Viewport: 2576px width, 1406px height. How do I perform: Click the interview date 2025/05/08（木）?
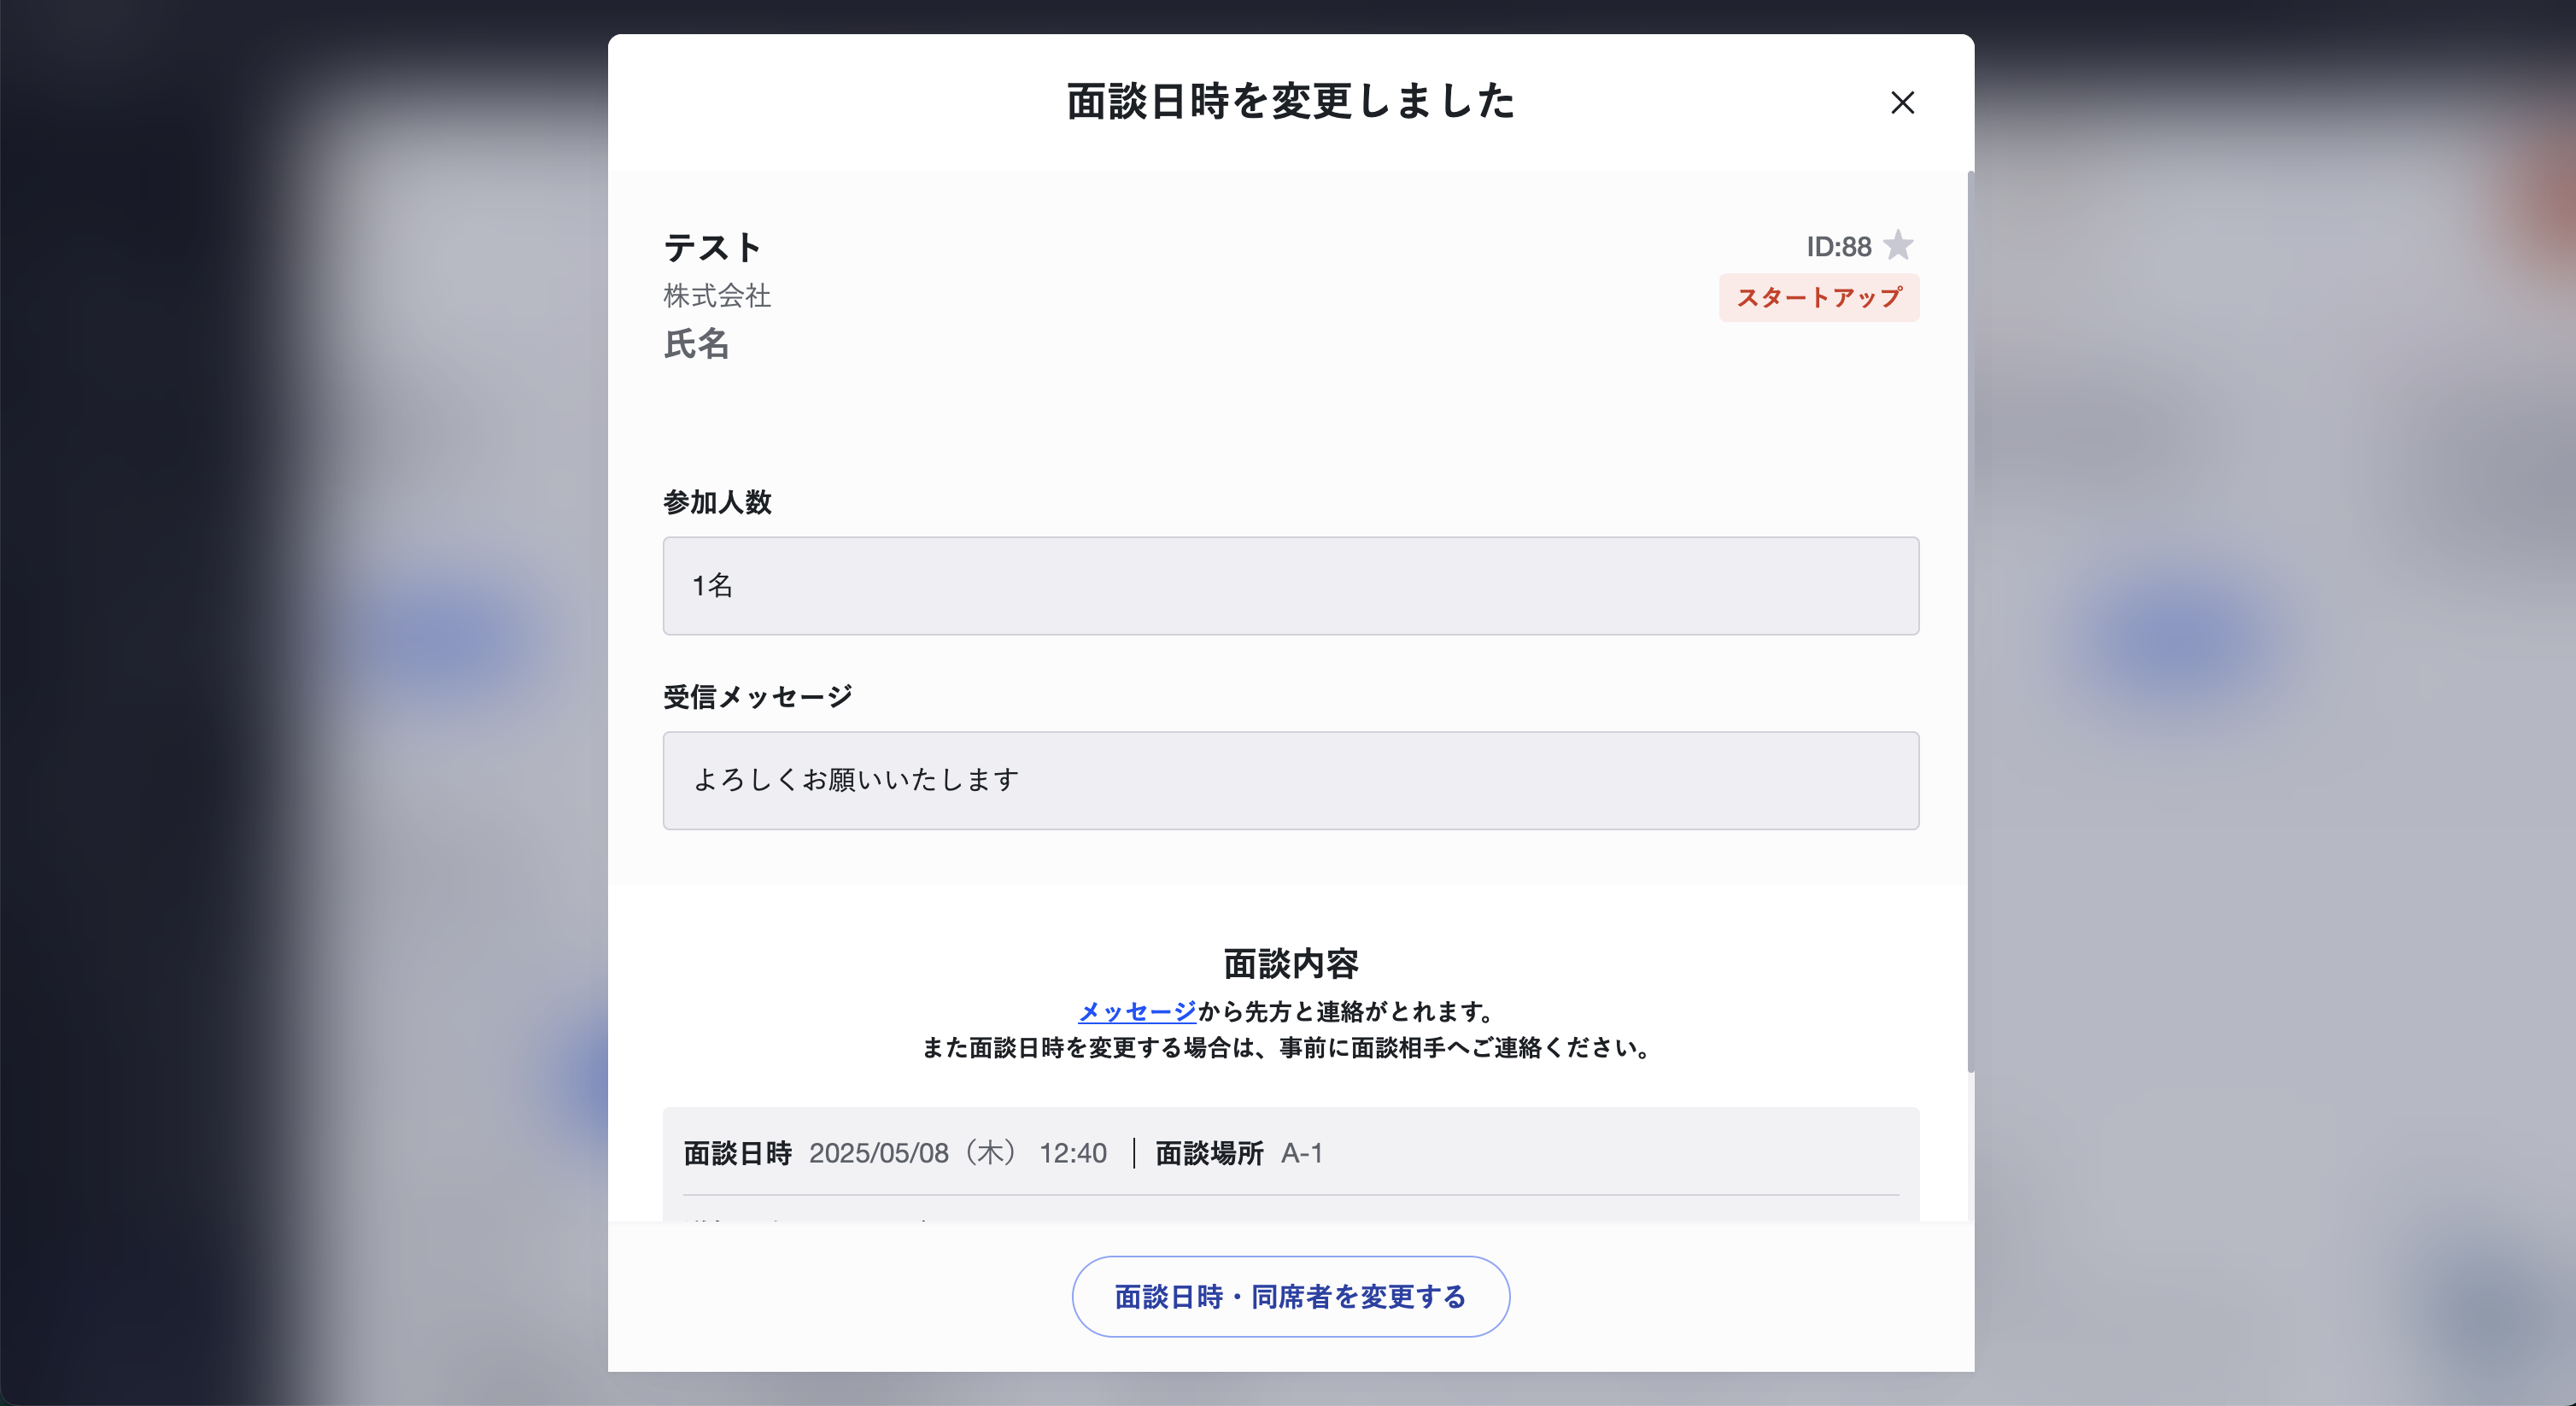(x=914, y=1153)
